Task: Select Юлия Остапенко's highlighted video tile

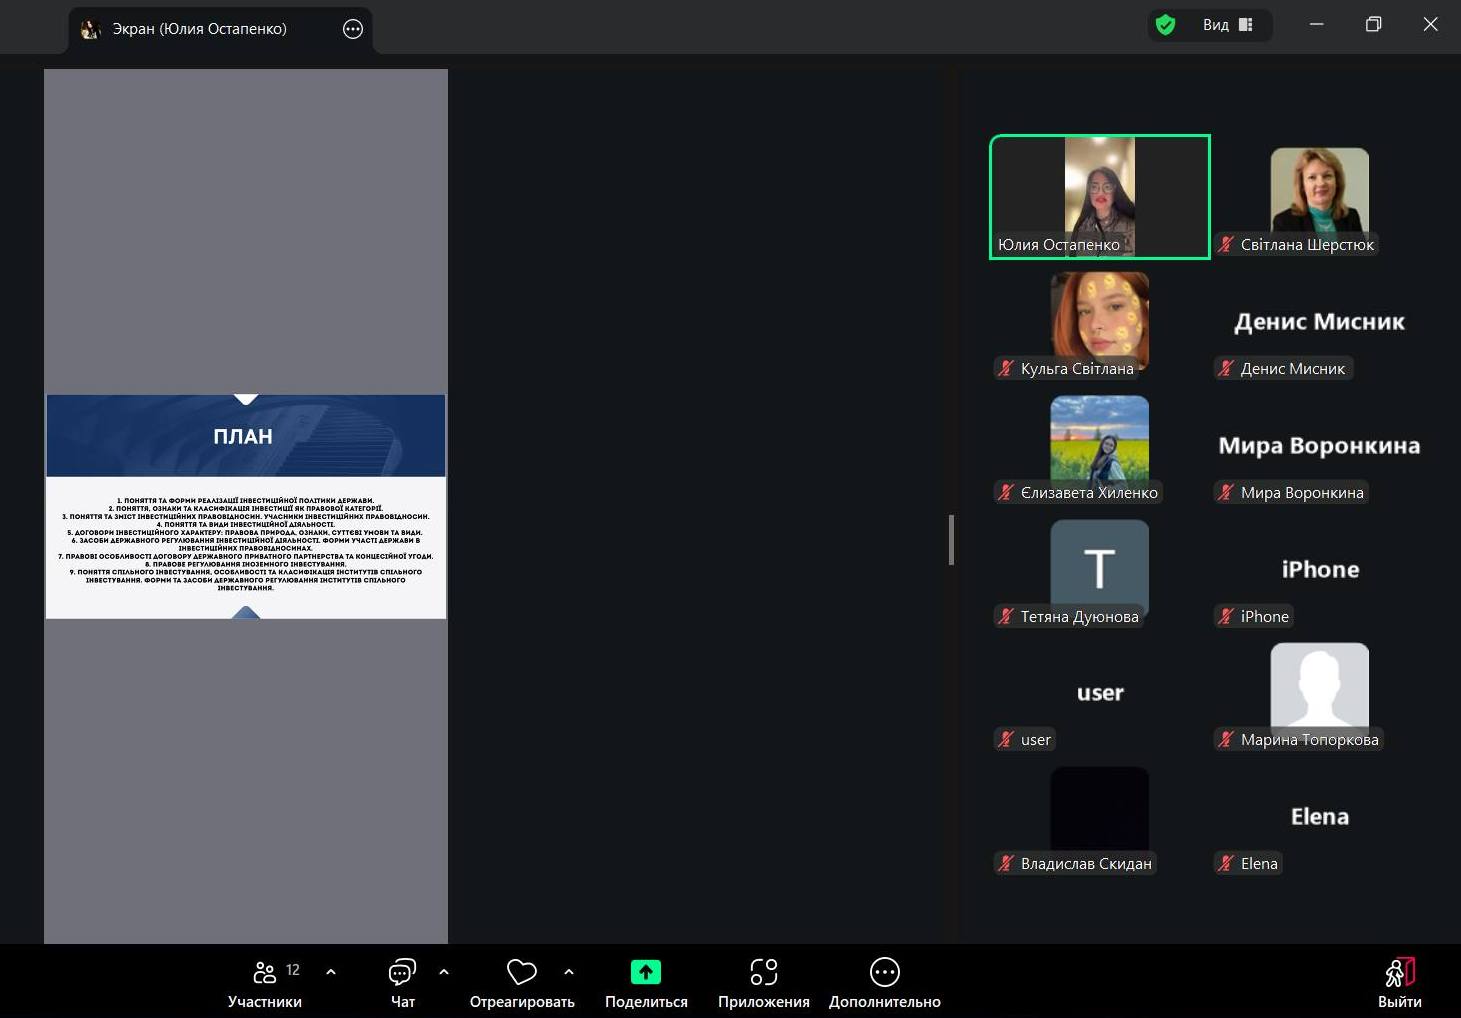Action: tap(1099, 196)
